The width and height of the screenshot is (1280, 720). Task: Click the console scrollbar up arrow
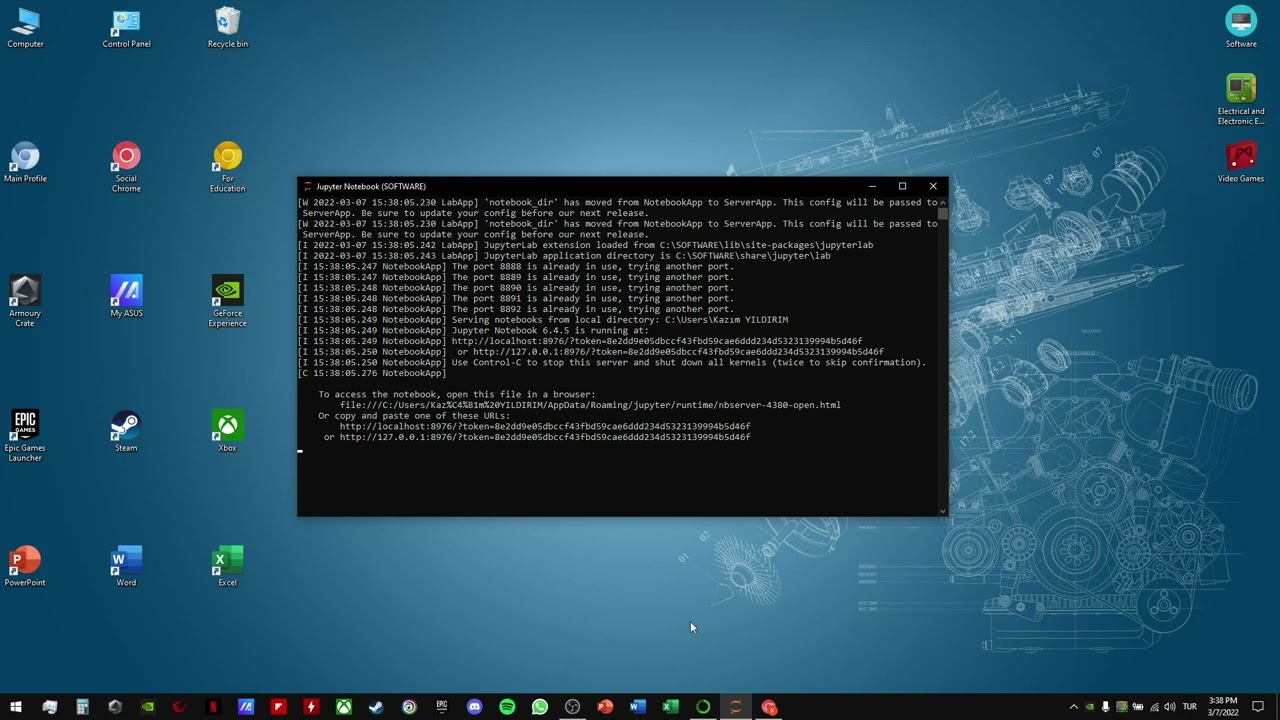tap(942, 202)
